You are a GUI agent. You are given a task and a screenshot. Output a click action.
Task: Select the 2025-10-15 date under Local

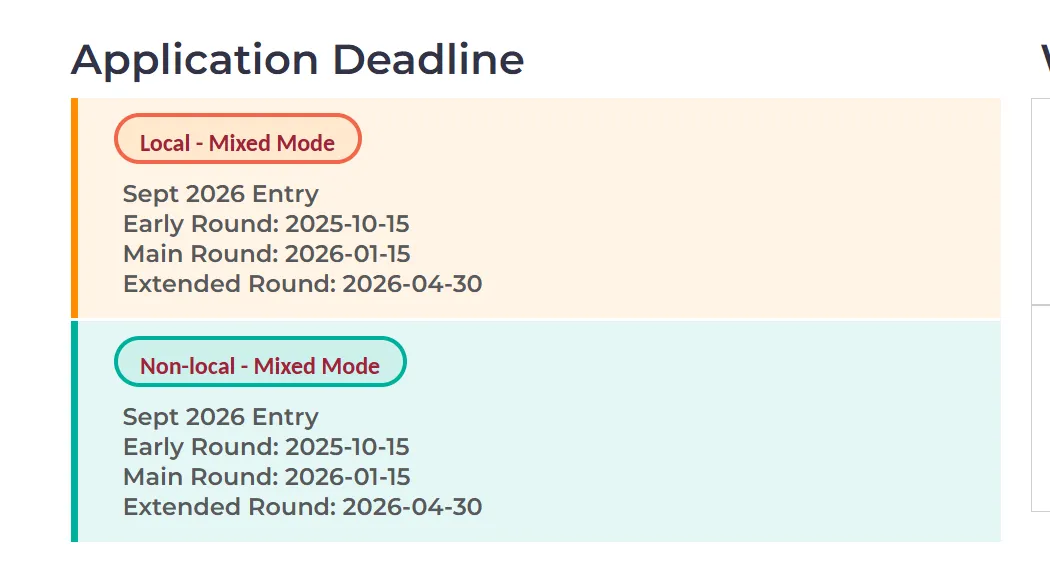[x=347, y=224]
